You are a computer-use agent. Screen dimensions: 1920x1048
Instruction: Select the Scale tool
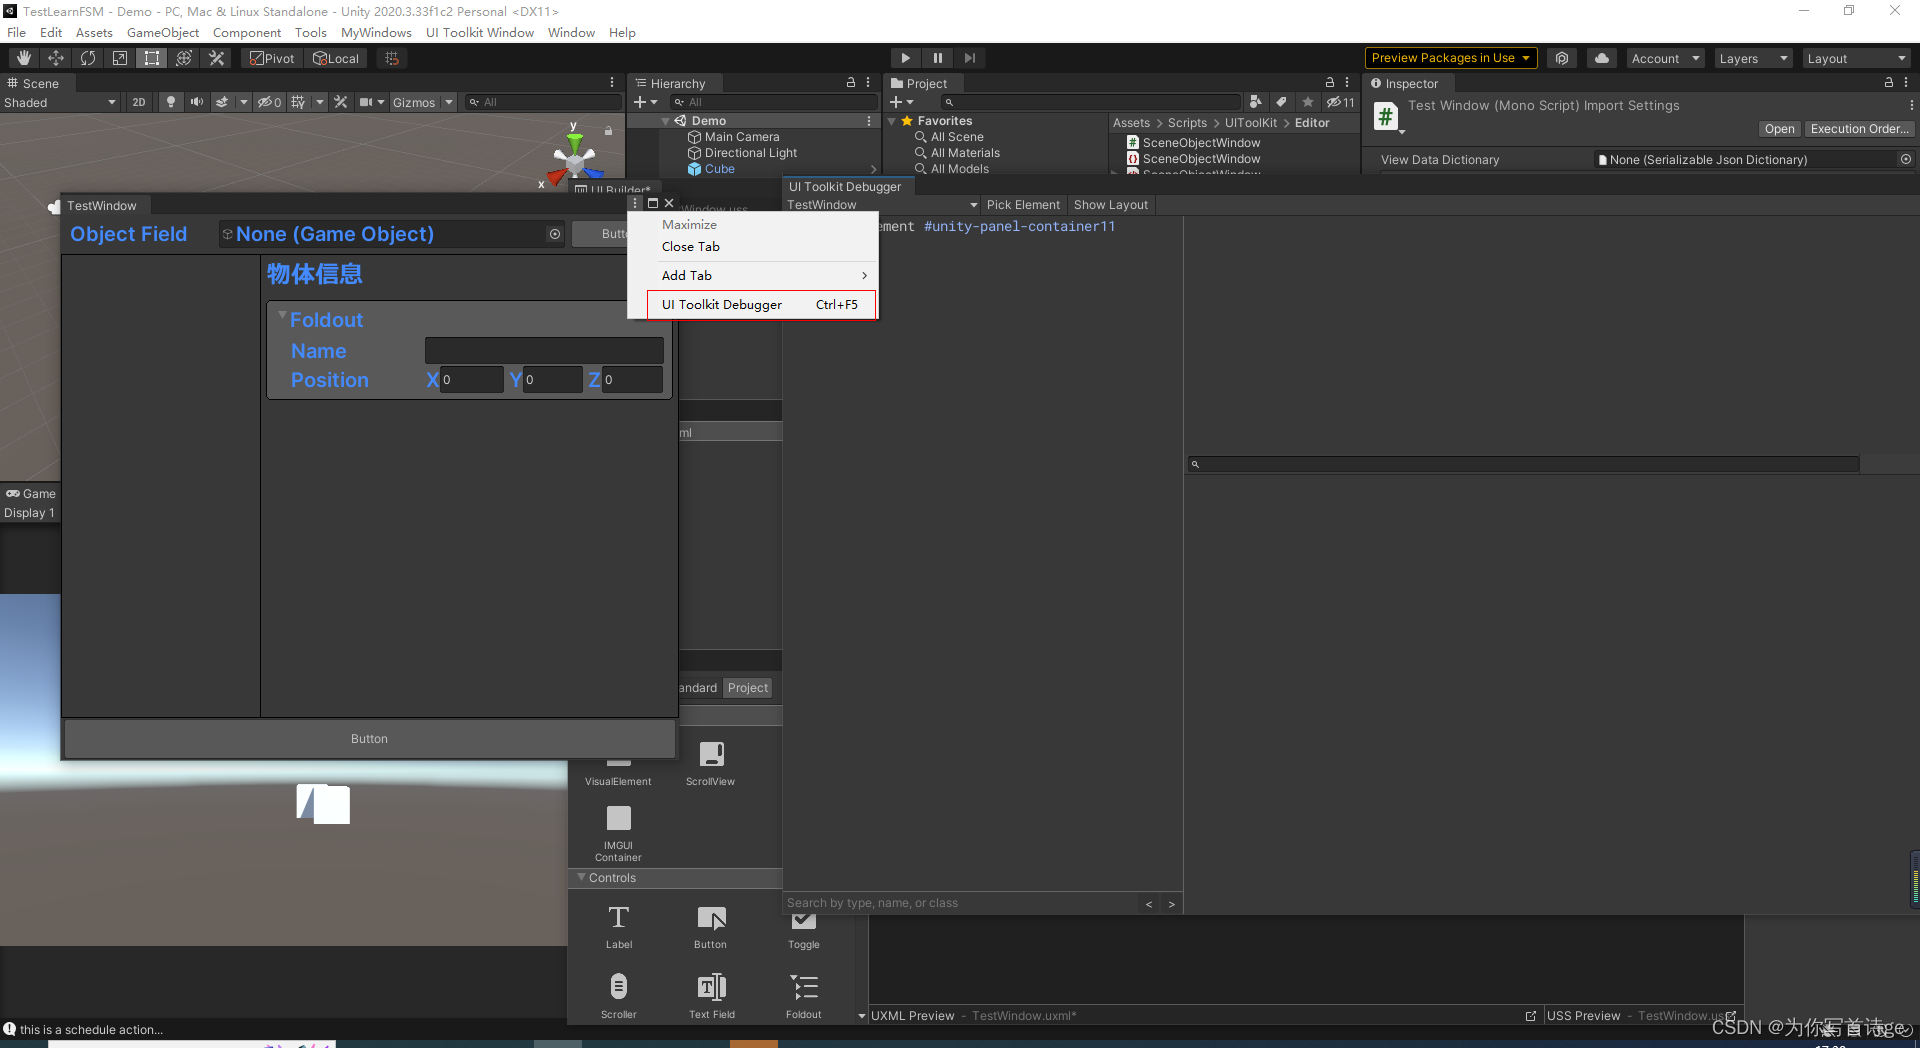pos(120,57)
